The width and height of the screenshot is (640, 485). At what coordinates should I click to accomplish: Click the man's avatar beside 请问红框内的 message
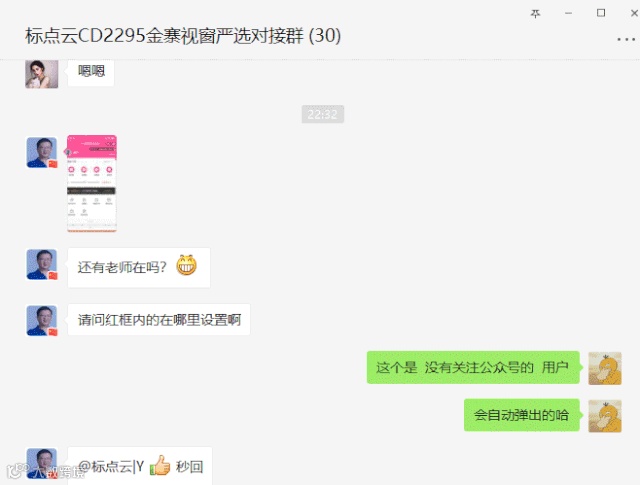pyautogui.click(x=42, y=320)
